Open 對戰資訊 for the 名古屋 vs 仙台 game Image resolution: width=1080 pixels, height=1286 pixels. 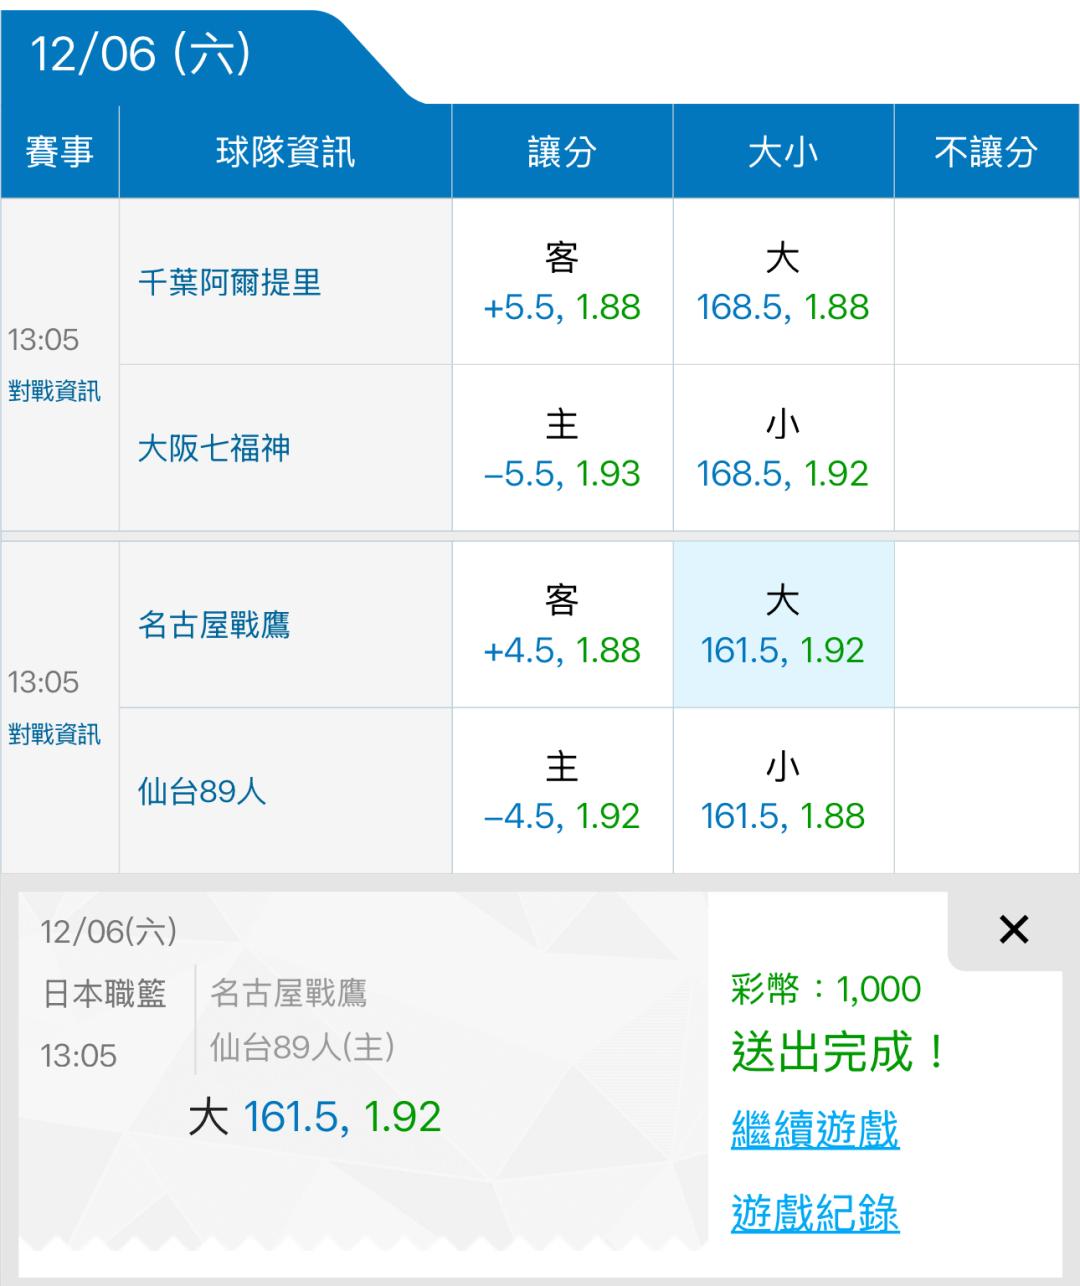click(55, 734)
